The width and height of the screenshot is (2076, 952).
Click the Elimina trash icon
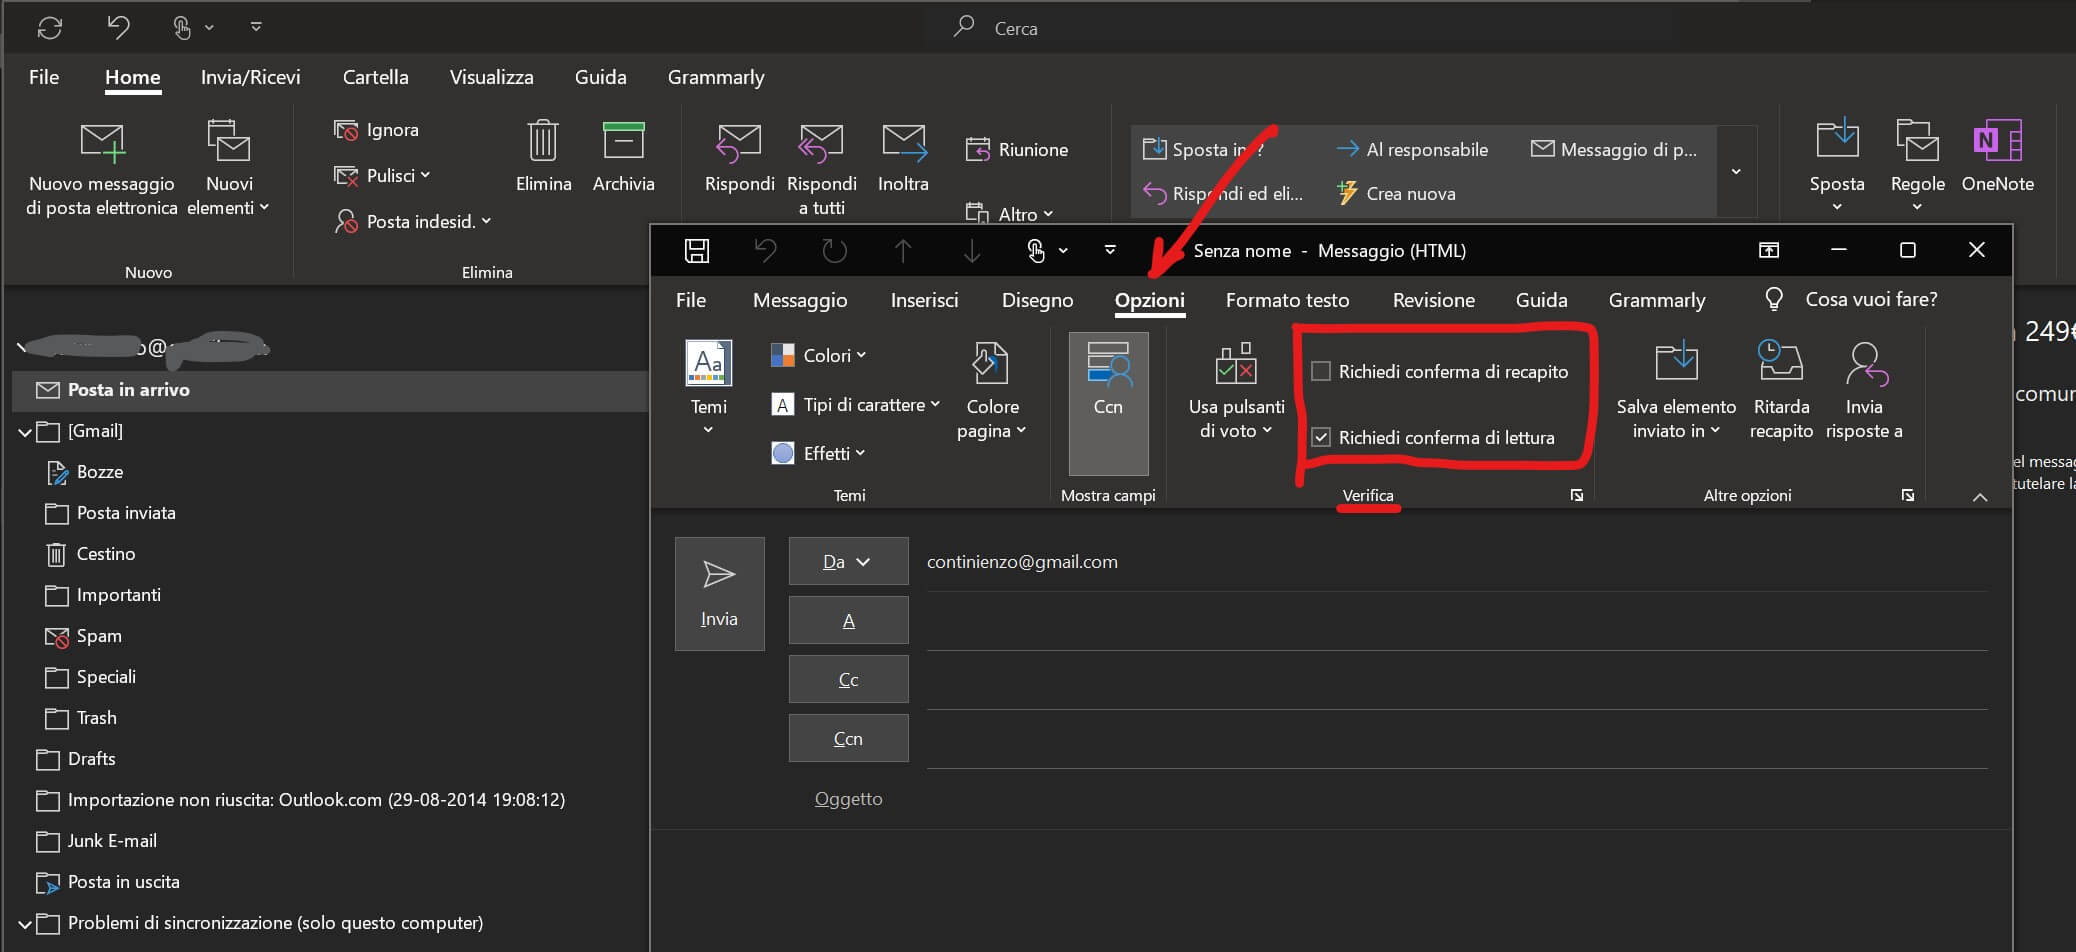coord(543,142)
